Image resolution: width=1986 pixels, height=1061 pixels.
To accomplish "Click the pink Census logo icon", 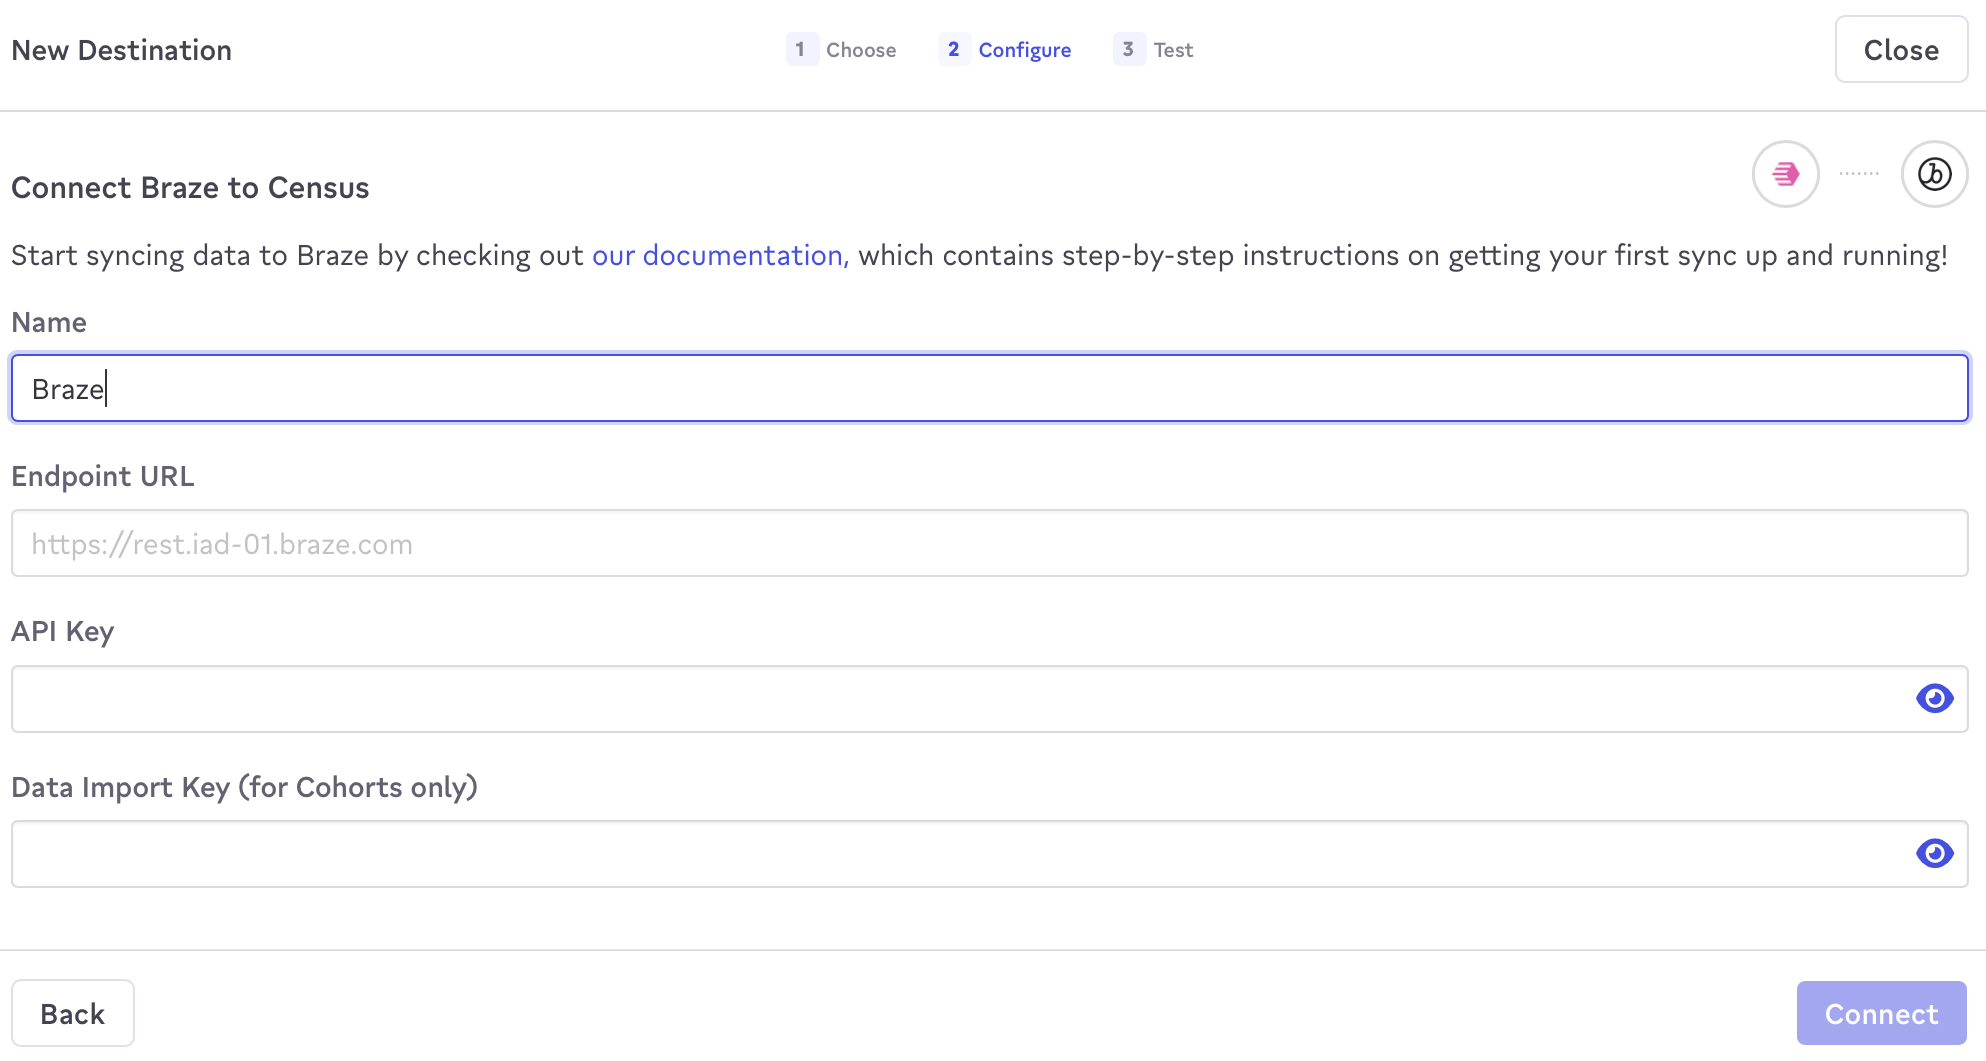I will coord(1785,174).
